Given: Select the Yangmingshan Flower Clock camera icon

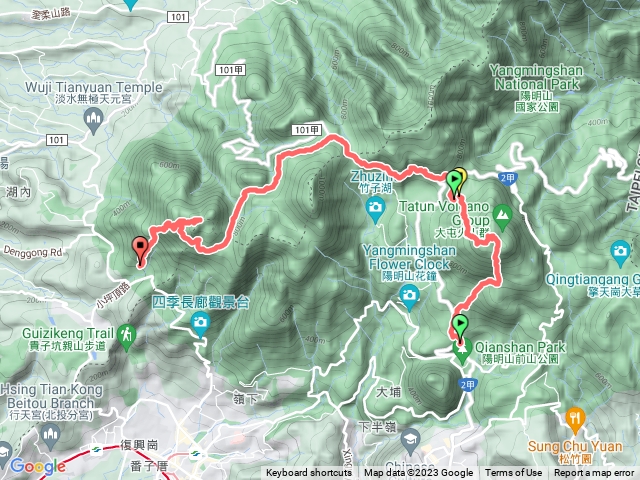Looking at the screenshot, I should [409, 298].
